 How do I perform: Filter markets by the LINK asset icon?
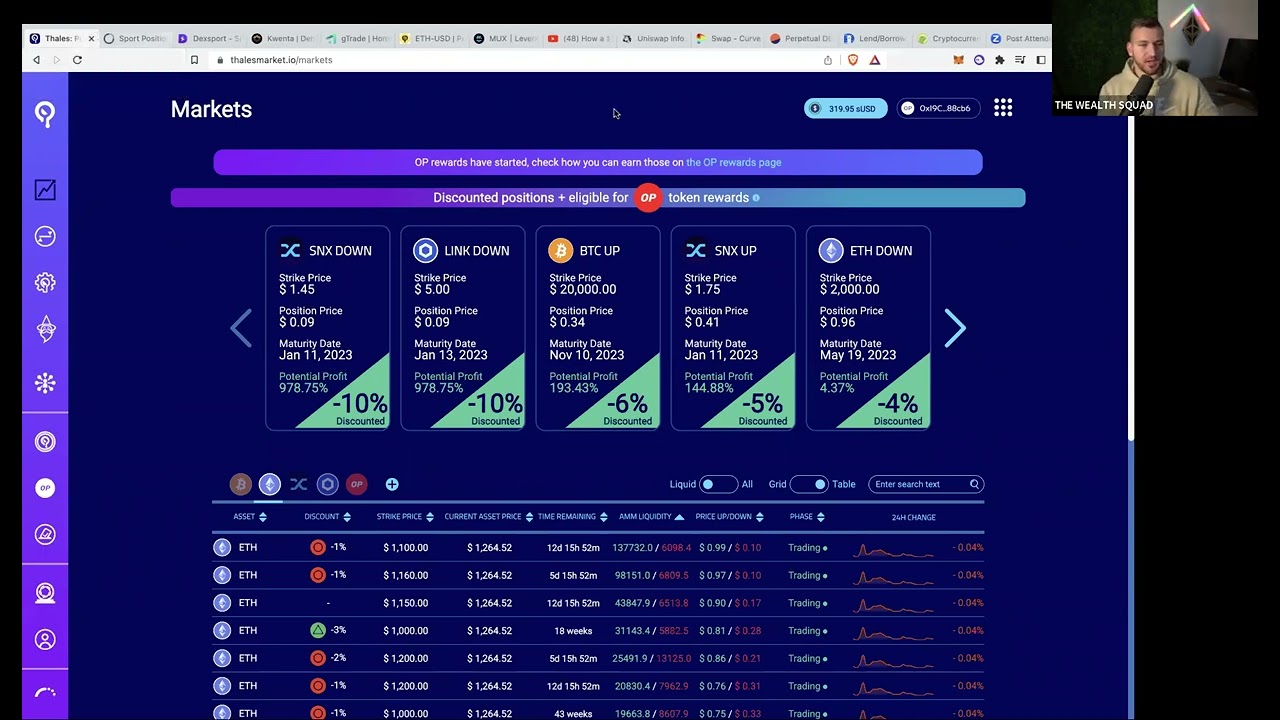point(328,484)
